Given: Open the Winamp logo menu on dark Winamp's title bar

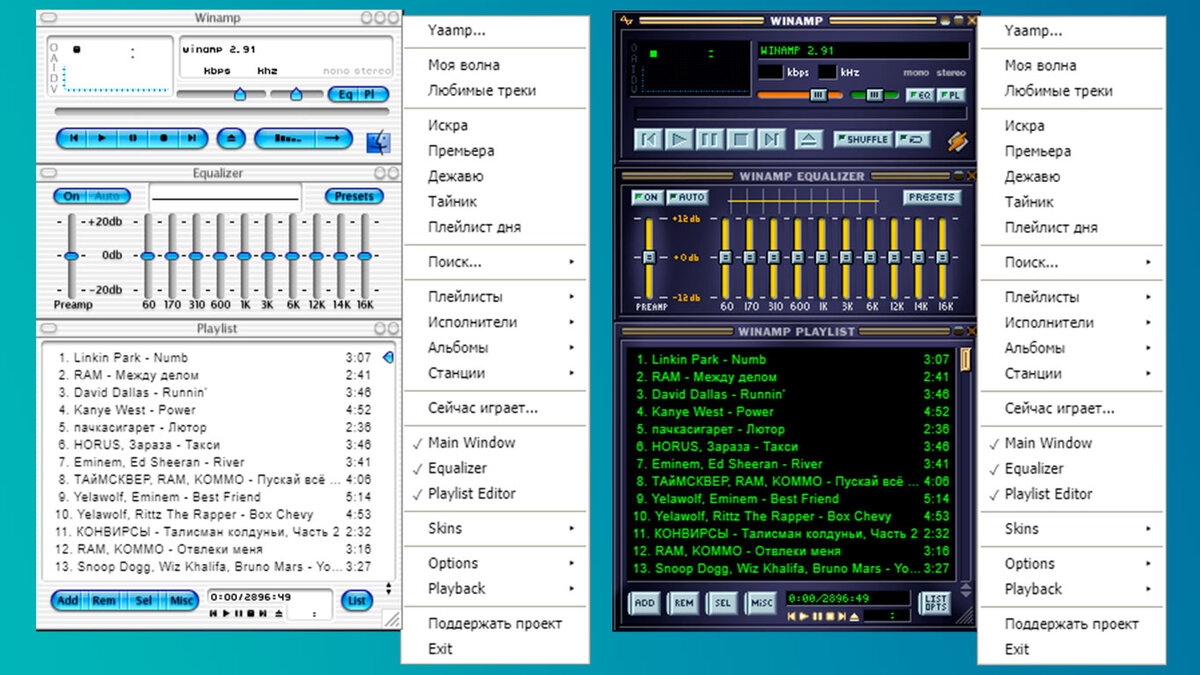Looking at the screenshot, I should point(627,19).
